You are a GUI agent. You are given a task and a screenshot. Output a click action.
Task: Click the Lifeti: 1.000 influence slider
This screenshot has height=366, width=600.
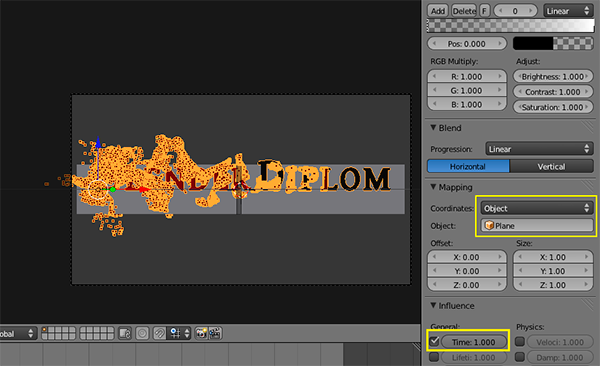point(474,357)
